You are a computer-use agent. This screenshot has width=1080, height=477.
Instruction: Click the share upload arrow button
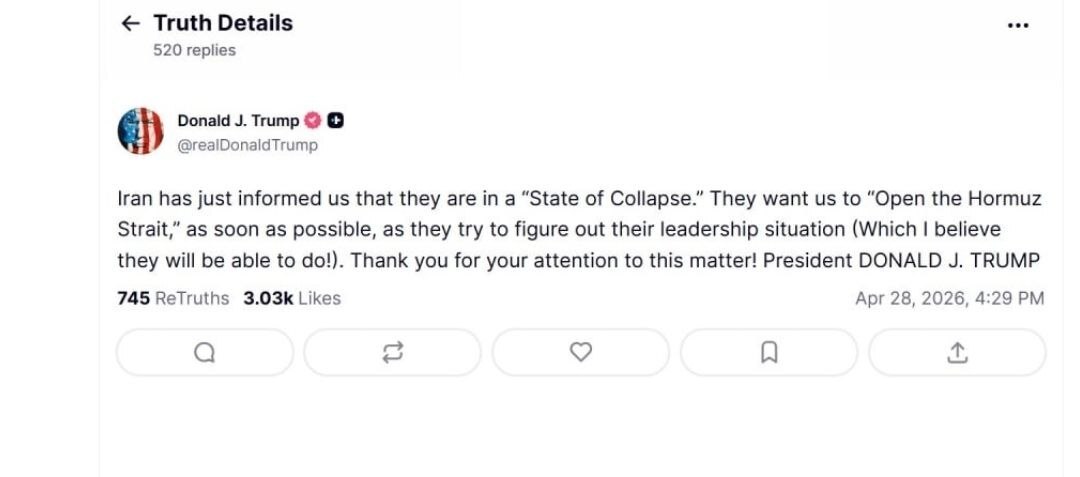point(957,352)
